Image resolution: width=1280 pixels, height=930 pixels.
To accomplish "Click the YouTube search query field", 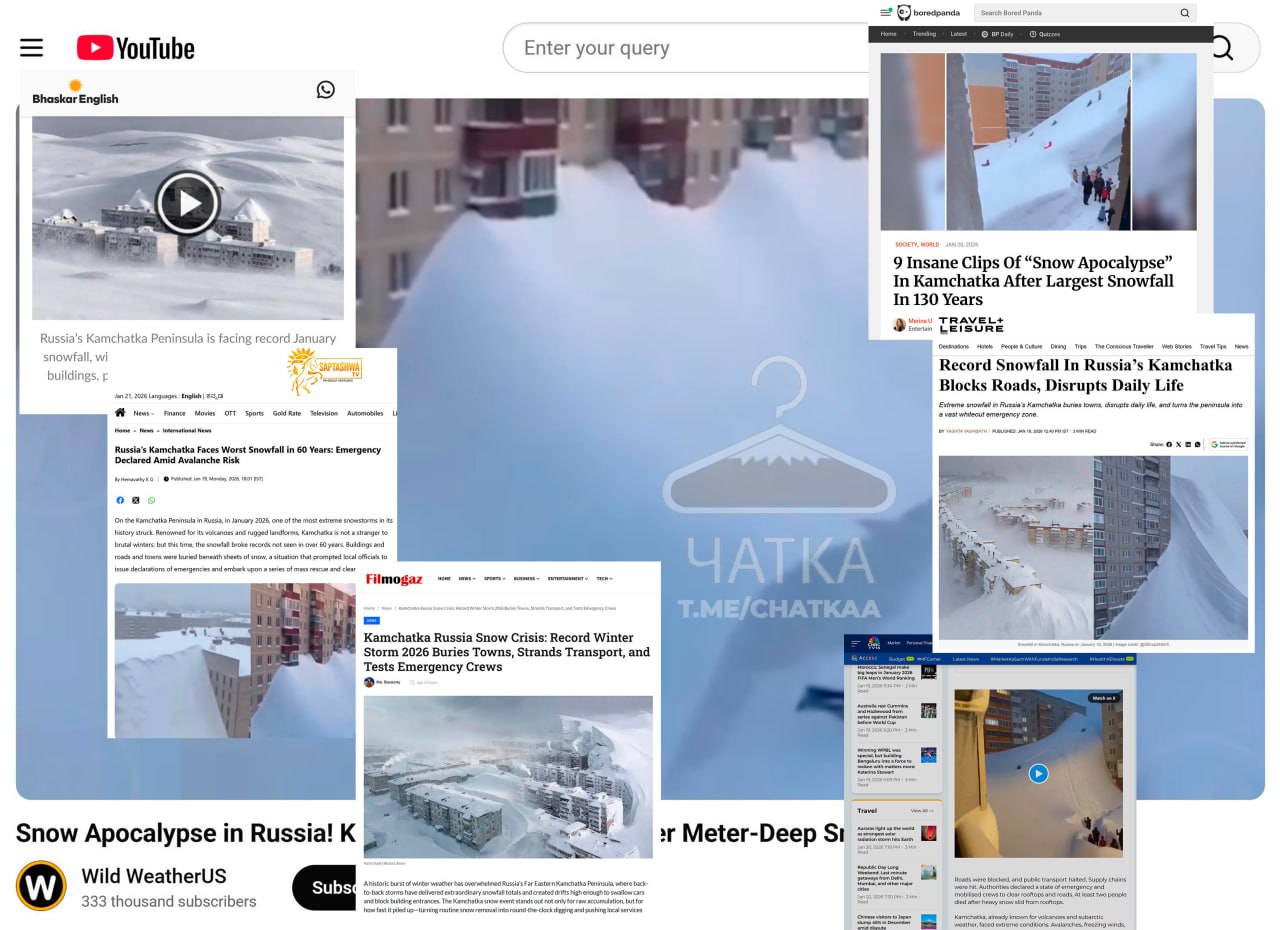I will click(690, 48).
